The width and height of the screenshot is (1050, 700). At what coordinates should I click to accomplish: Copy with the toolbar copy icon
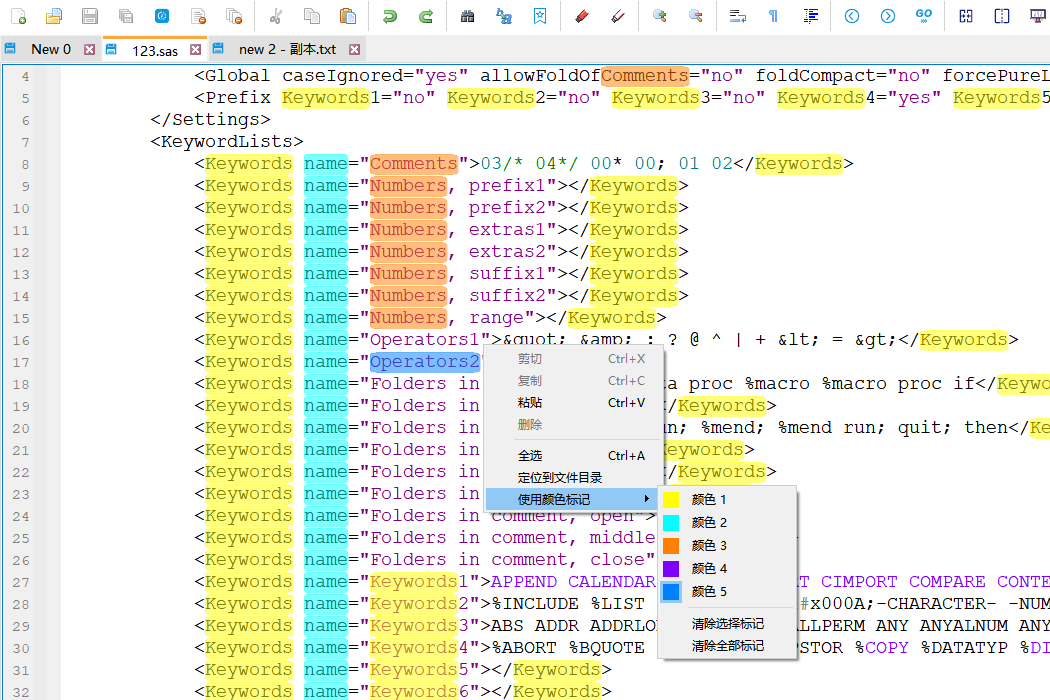[311, 16]
